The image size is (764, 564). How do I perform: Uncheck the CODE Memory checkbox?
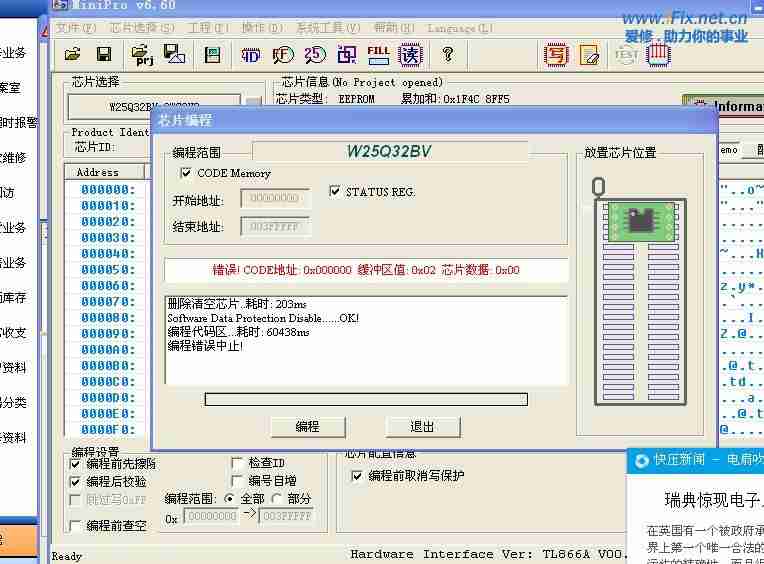(x=186, y=174)
